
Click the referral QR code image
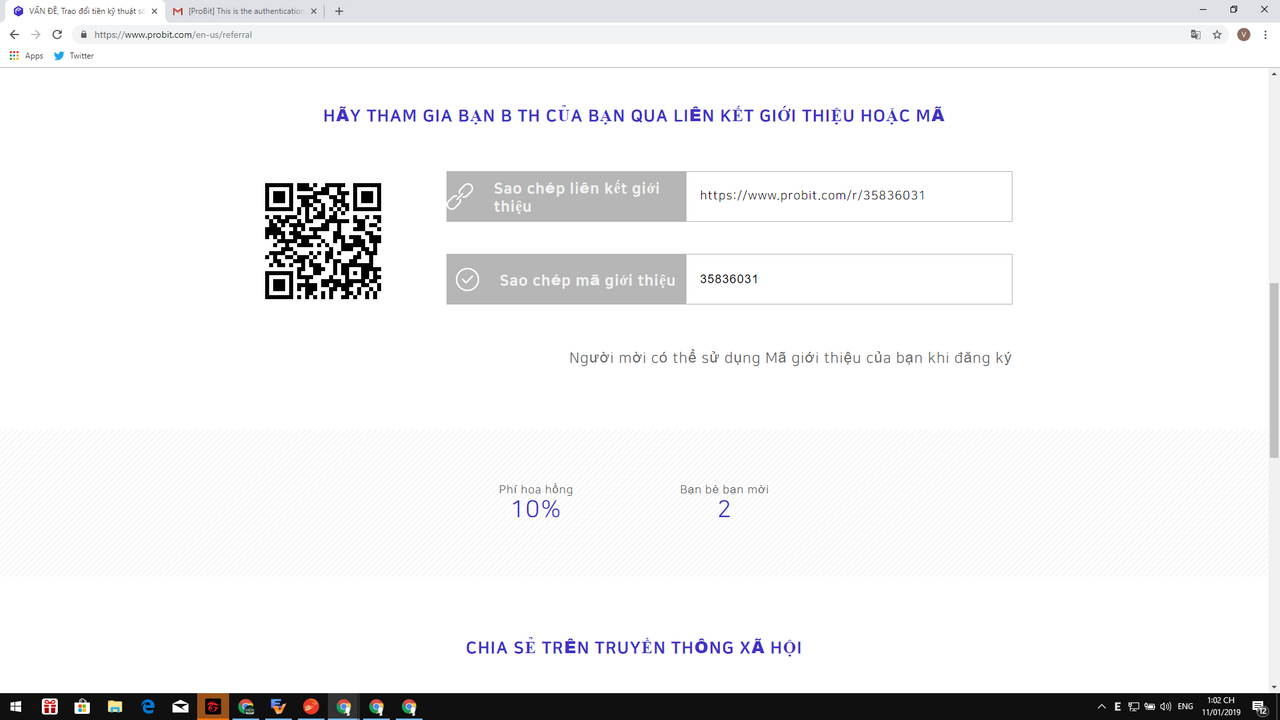323,241
